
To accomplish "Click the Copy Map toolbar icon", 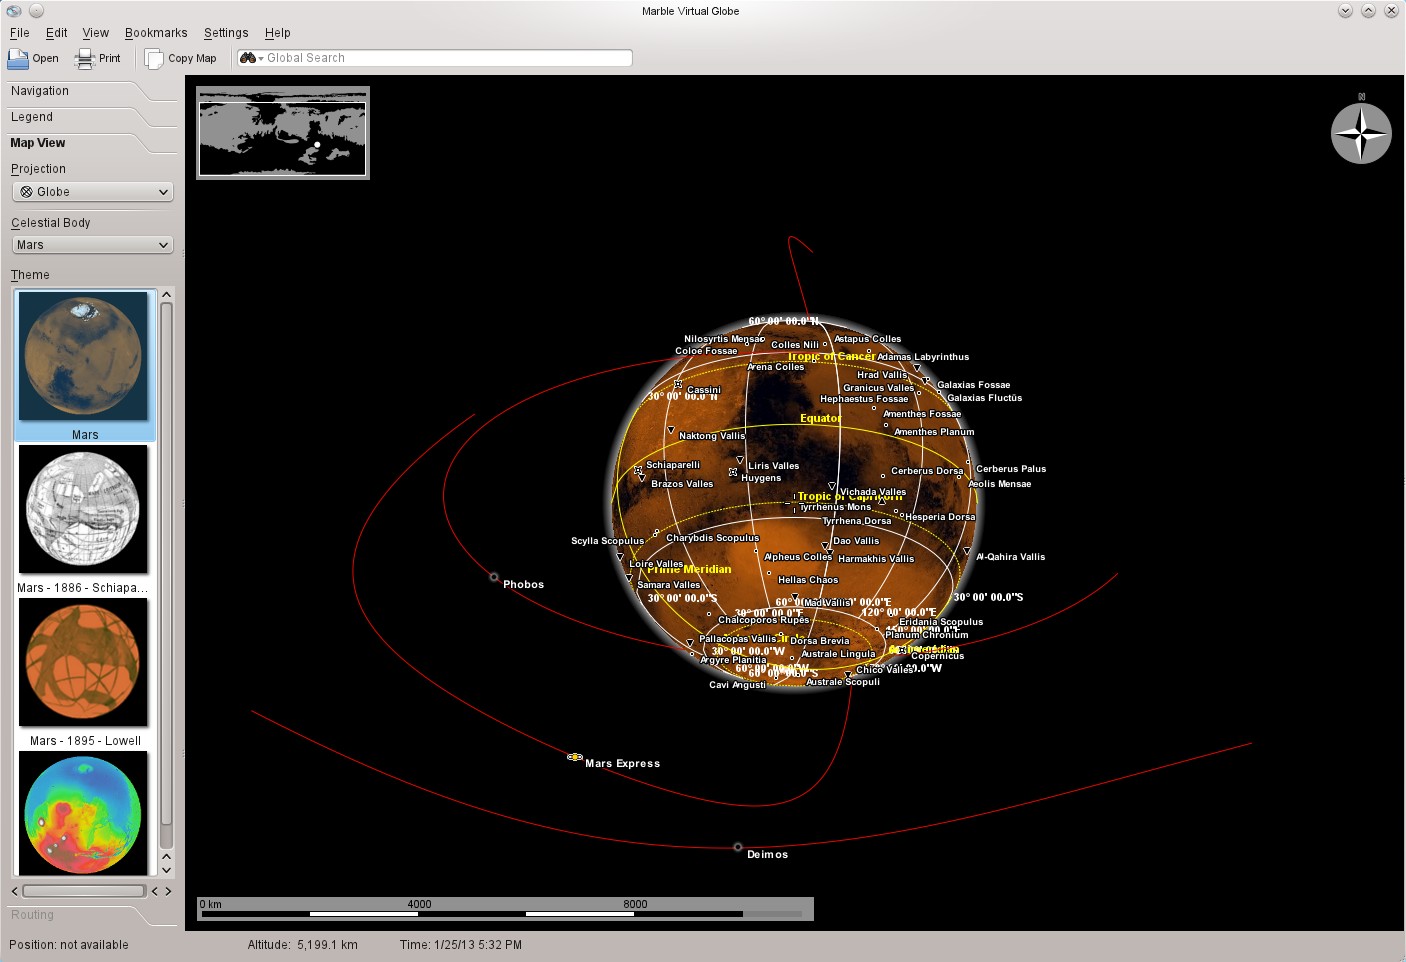I will coord(154,58).
